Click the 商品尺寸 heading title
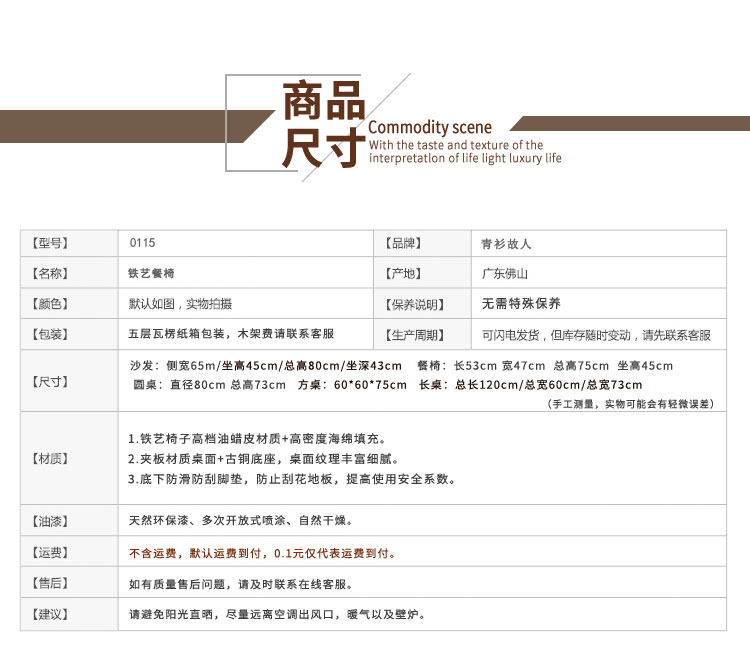The image size is (750, 672). (323, 124)
